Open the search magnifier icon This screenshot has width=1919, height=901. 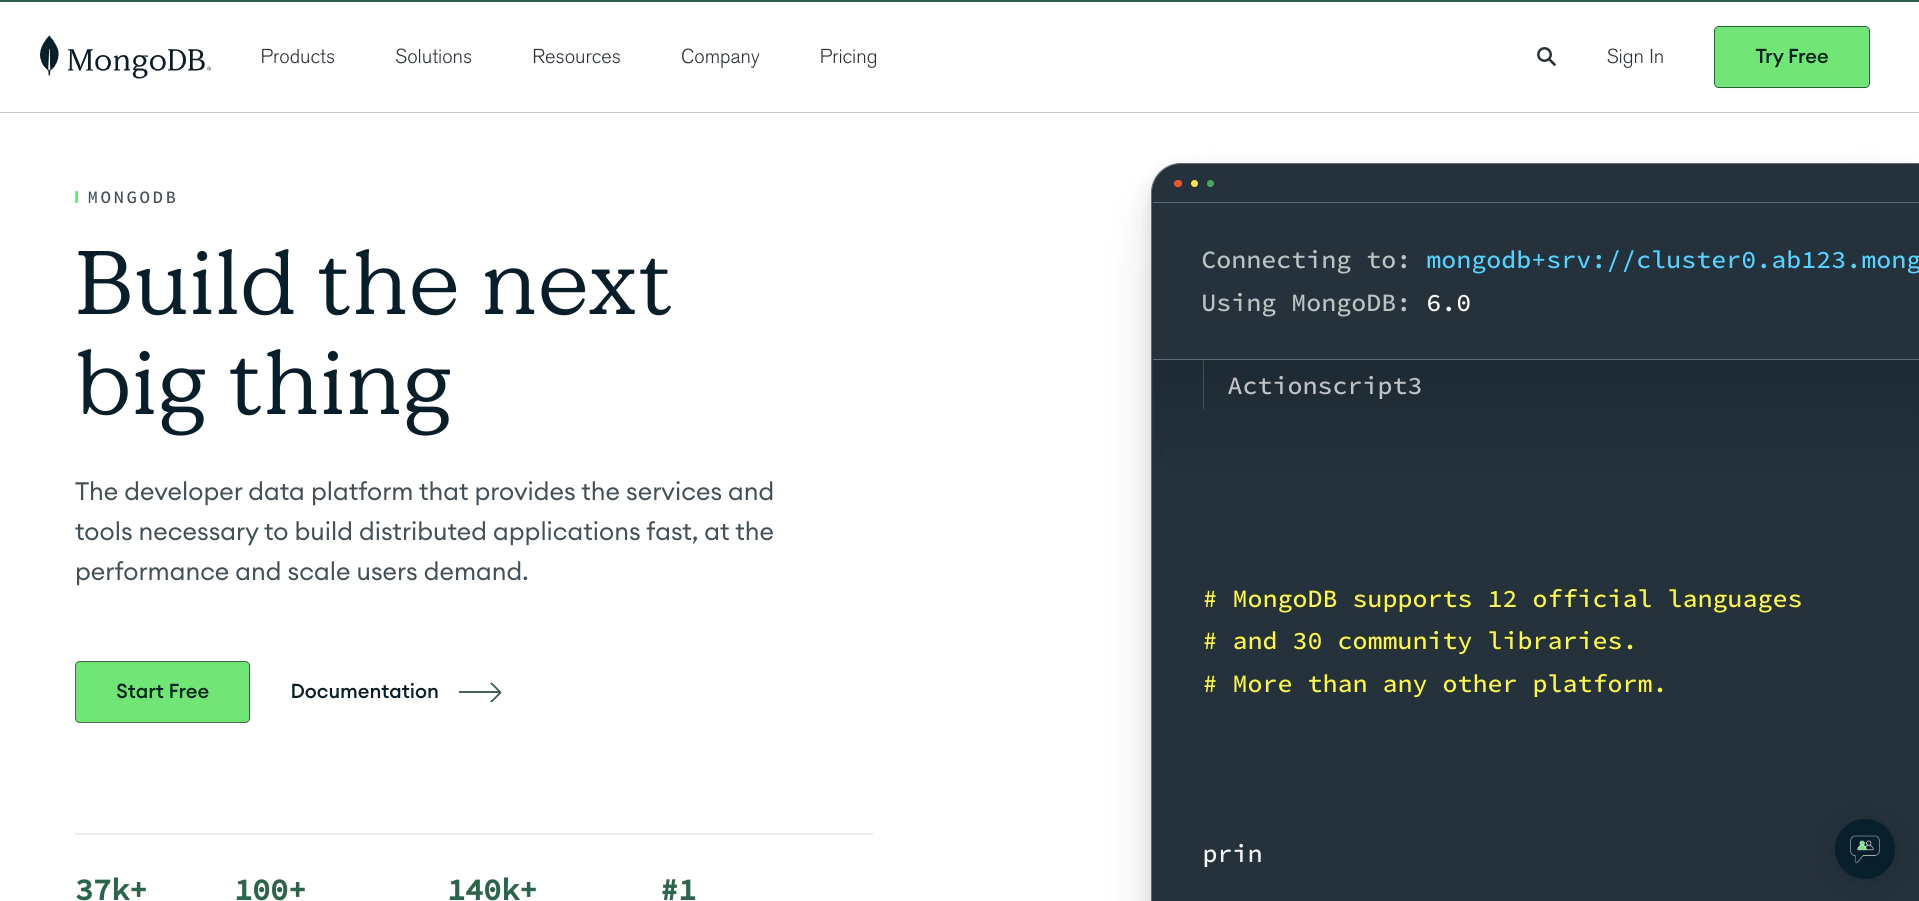click(x=1546, y=57)
